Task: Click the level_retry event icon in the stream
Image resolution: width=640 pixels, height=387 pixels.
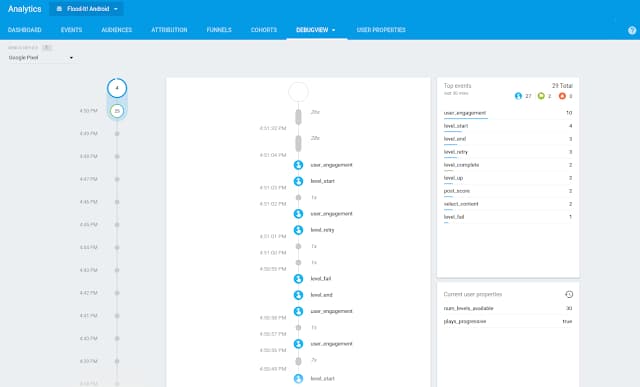Action: [x=298, y=230]
